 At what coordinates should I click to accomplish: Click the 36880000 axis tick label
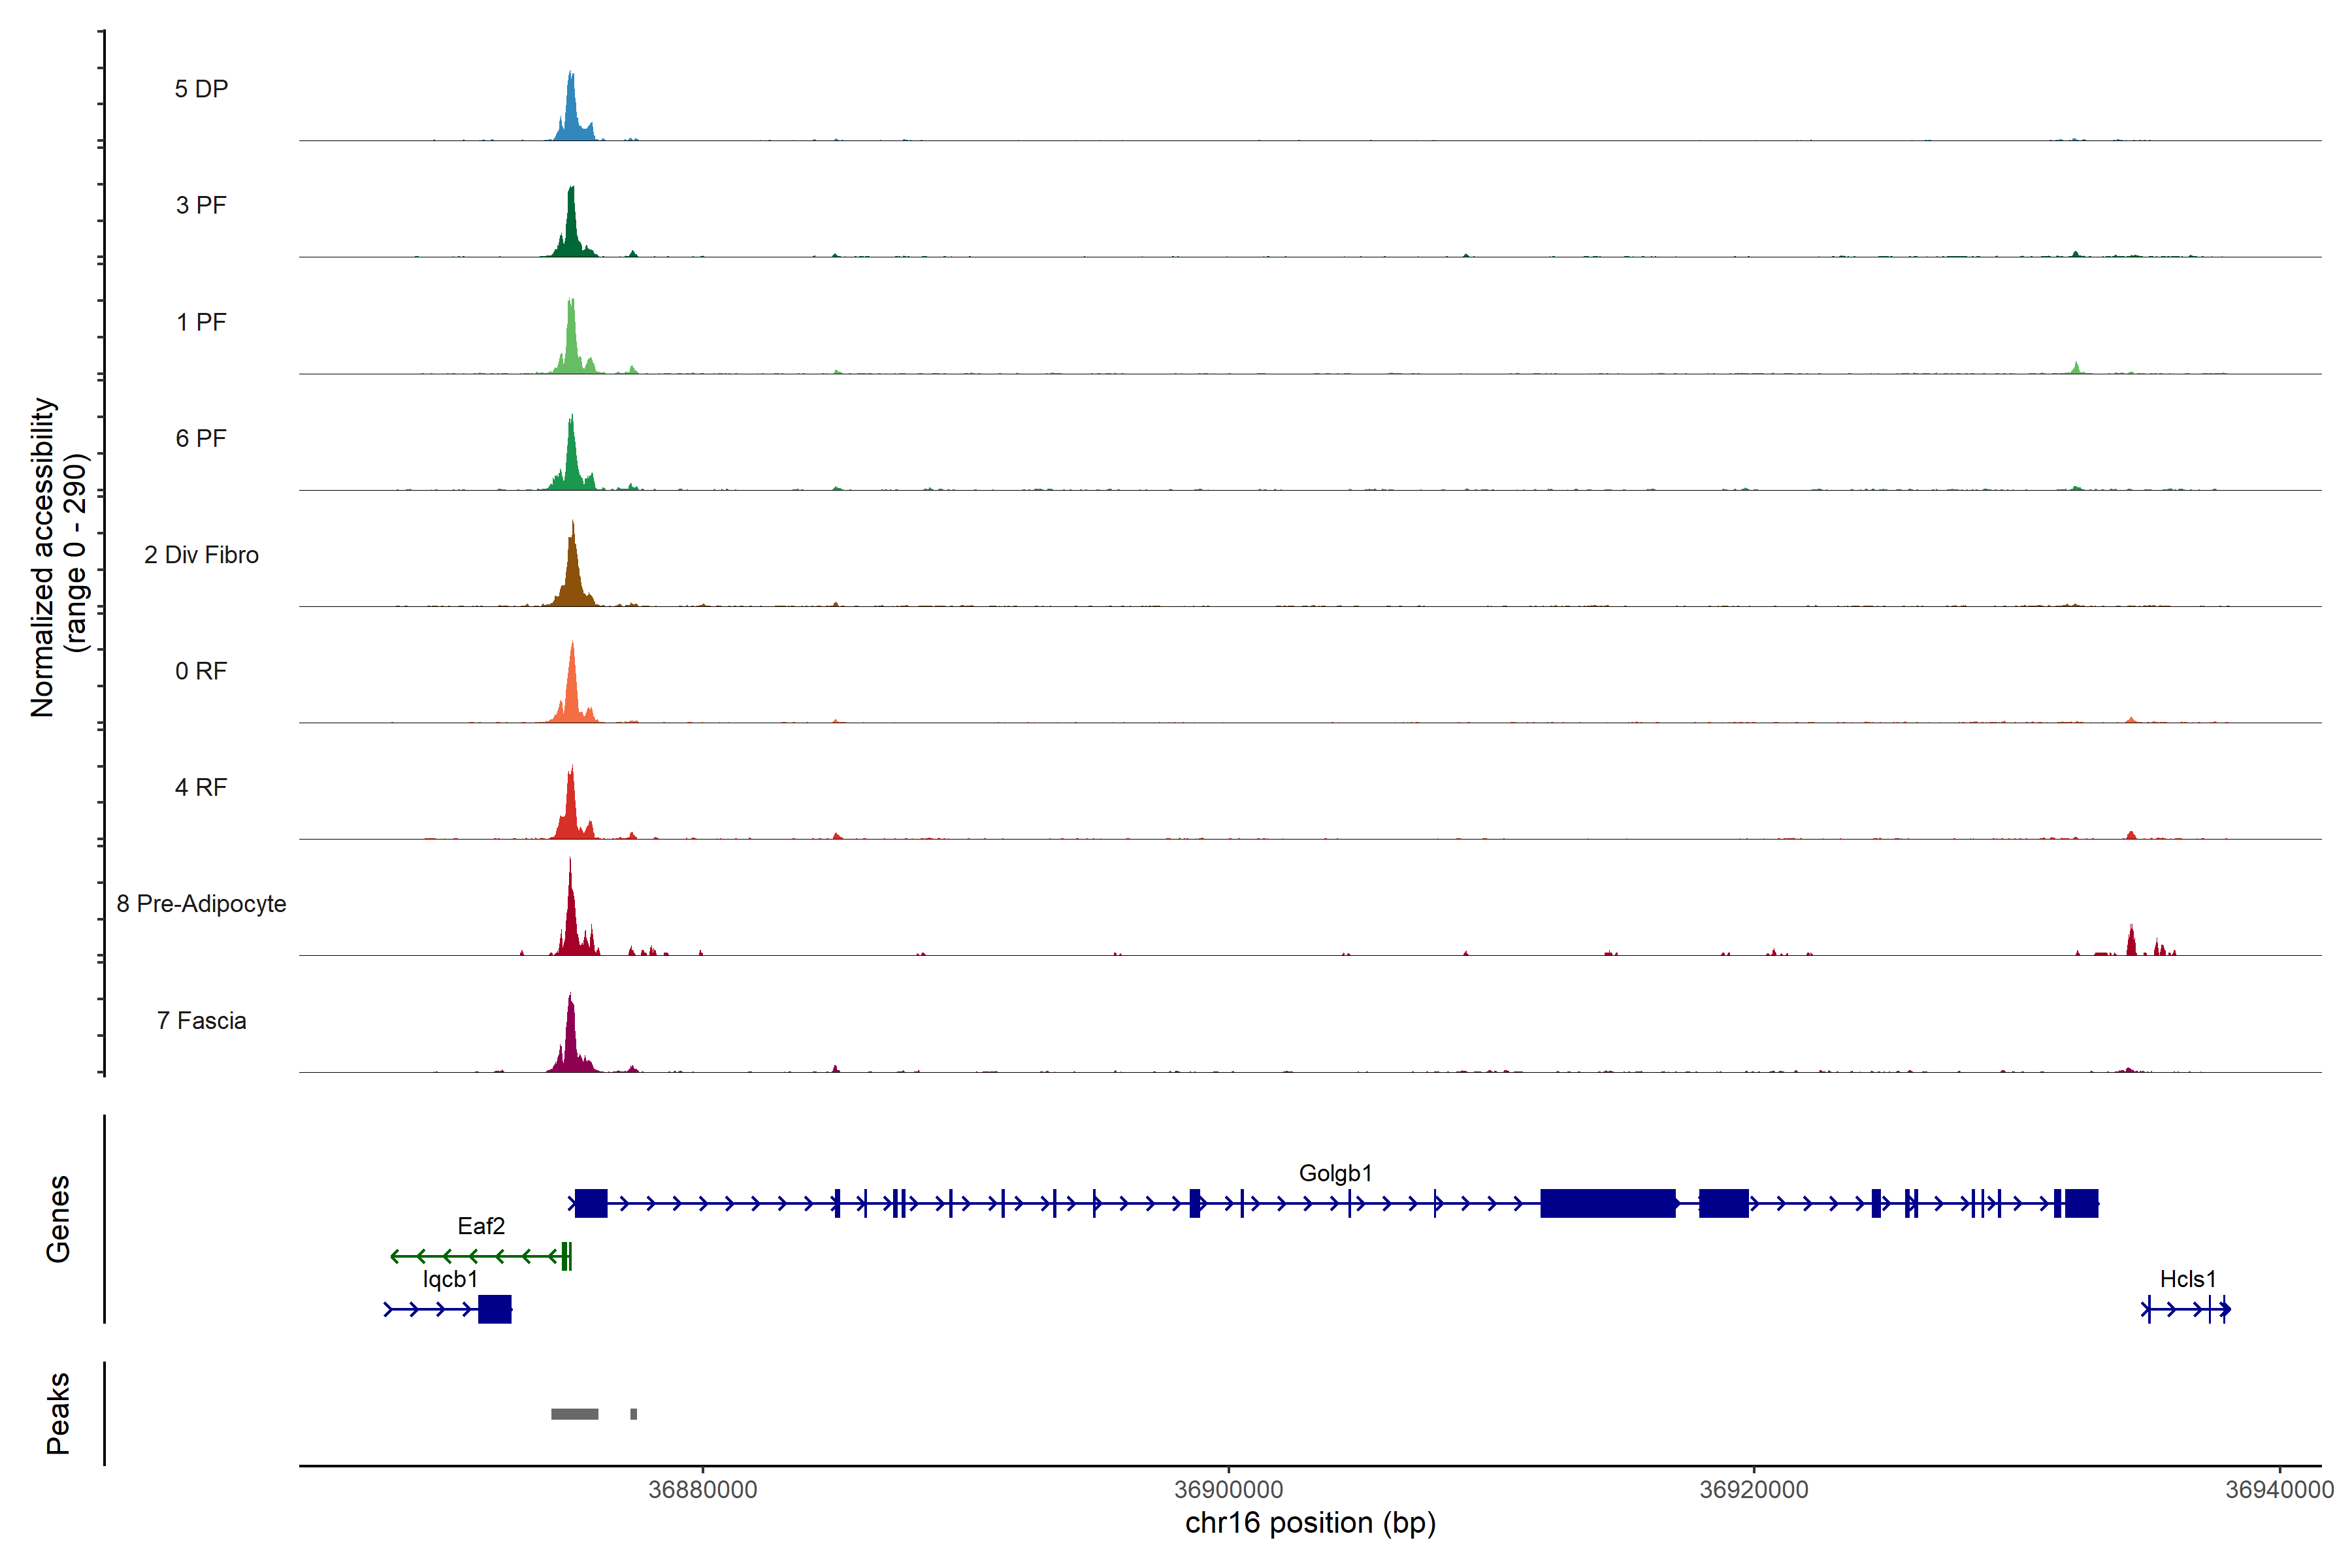[x=702, y=1490]
